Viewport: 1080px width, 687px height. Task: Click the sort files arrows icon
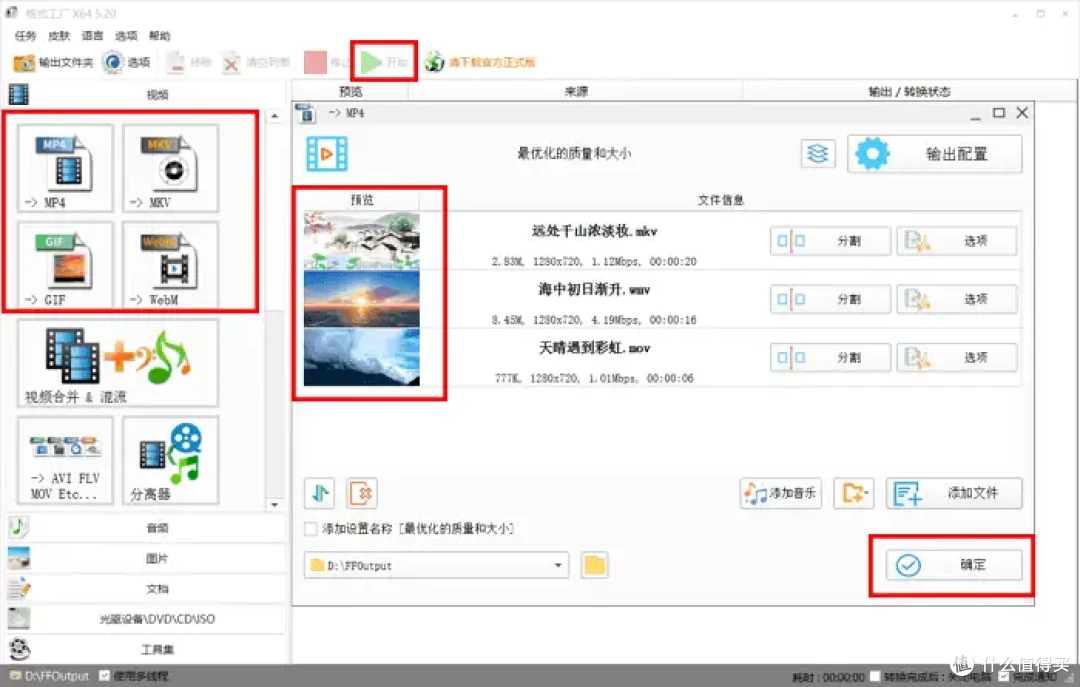pyautogui.click(x=320, y=493)
